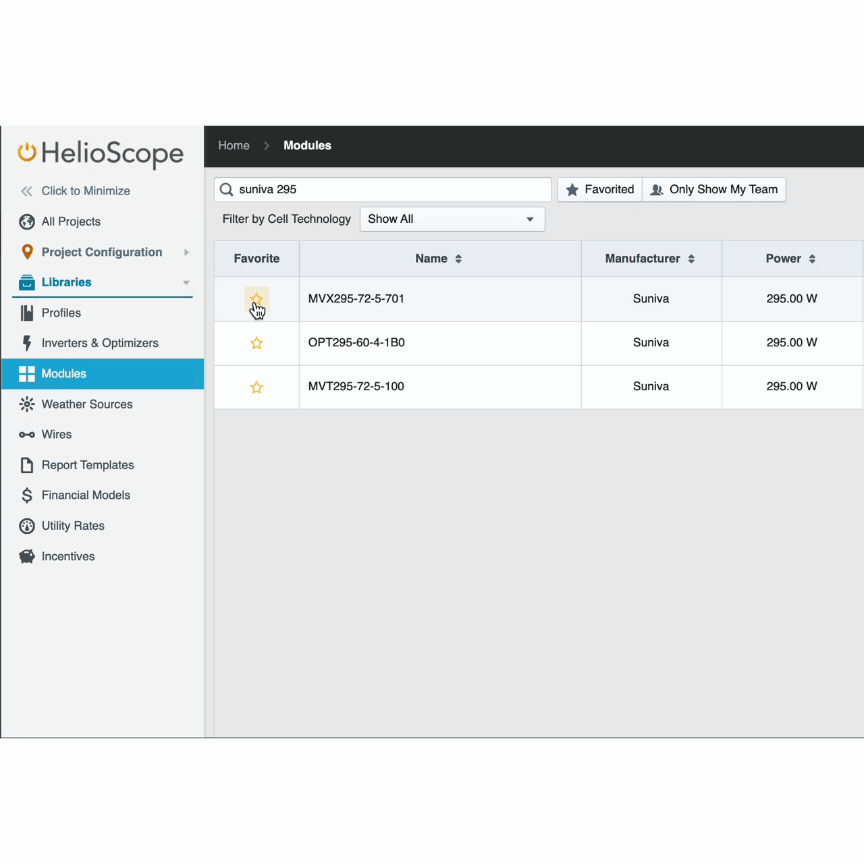Click the Modules grid icon
864x864 pixels.
pyautogui.click(x=26, y=374)
